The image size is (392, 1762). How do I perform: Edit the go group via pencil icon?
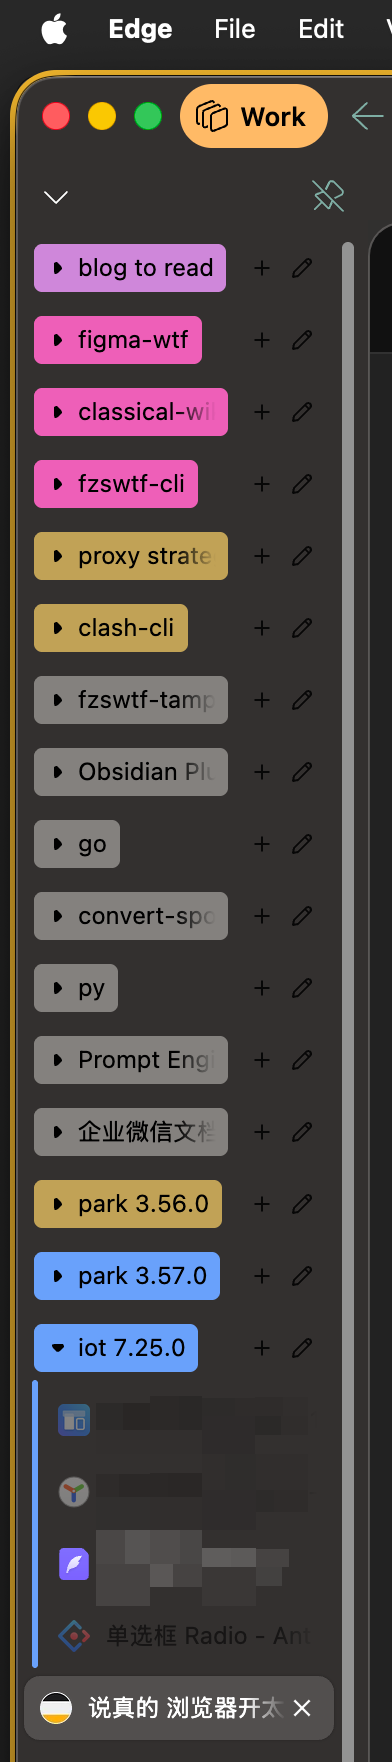[302, 844]
